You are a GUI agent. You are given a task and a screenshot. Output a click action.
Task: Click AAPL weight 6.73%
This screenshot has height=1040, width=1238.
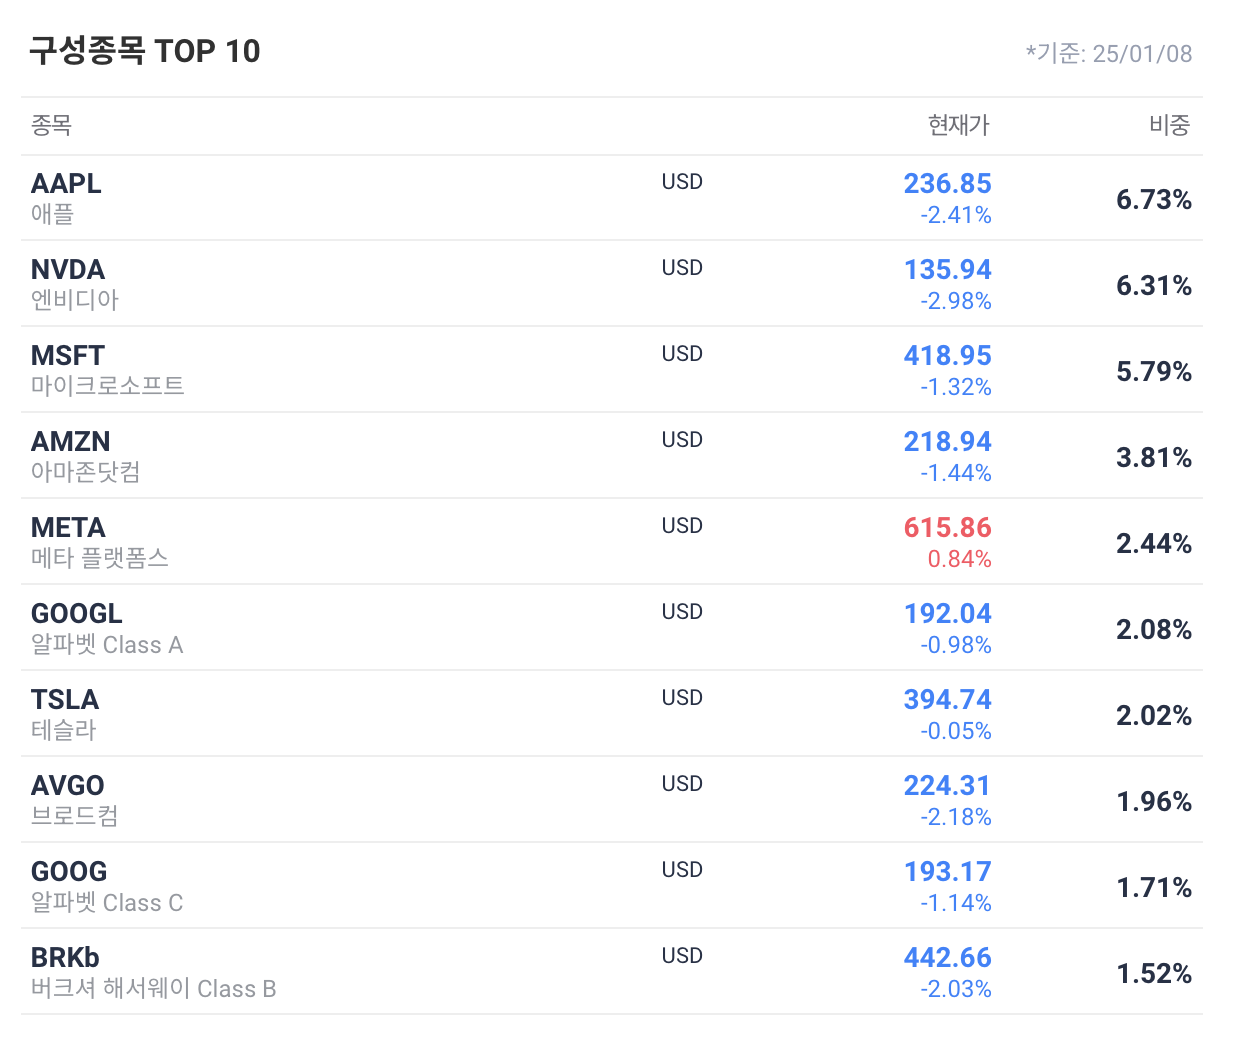point(1154,199)
